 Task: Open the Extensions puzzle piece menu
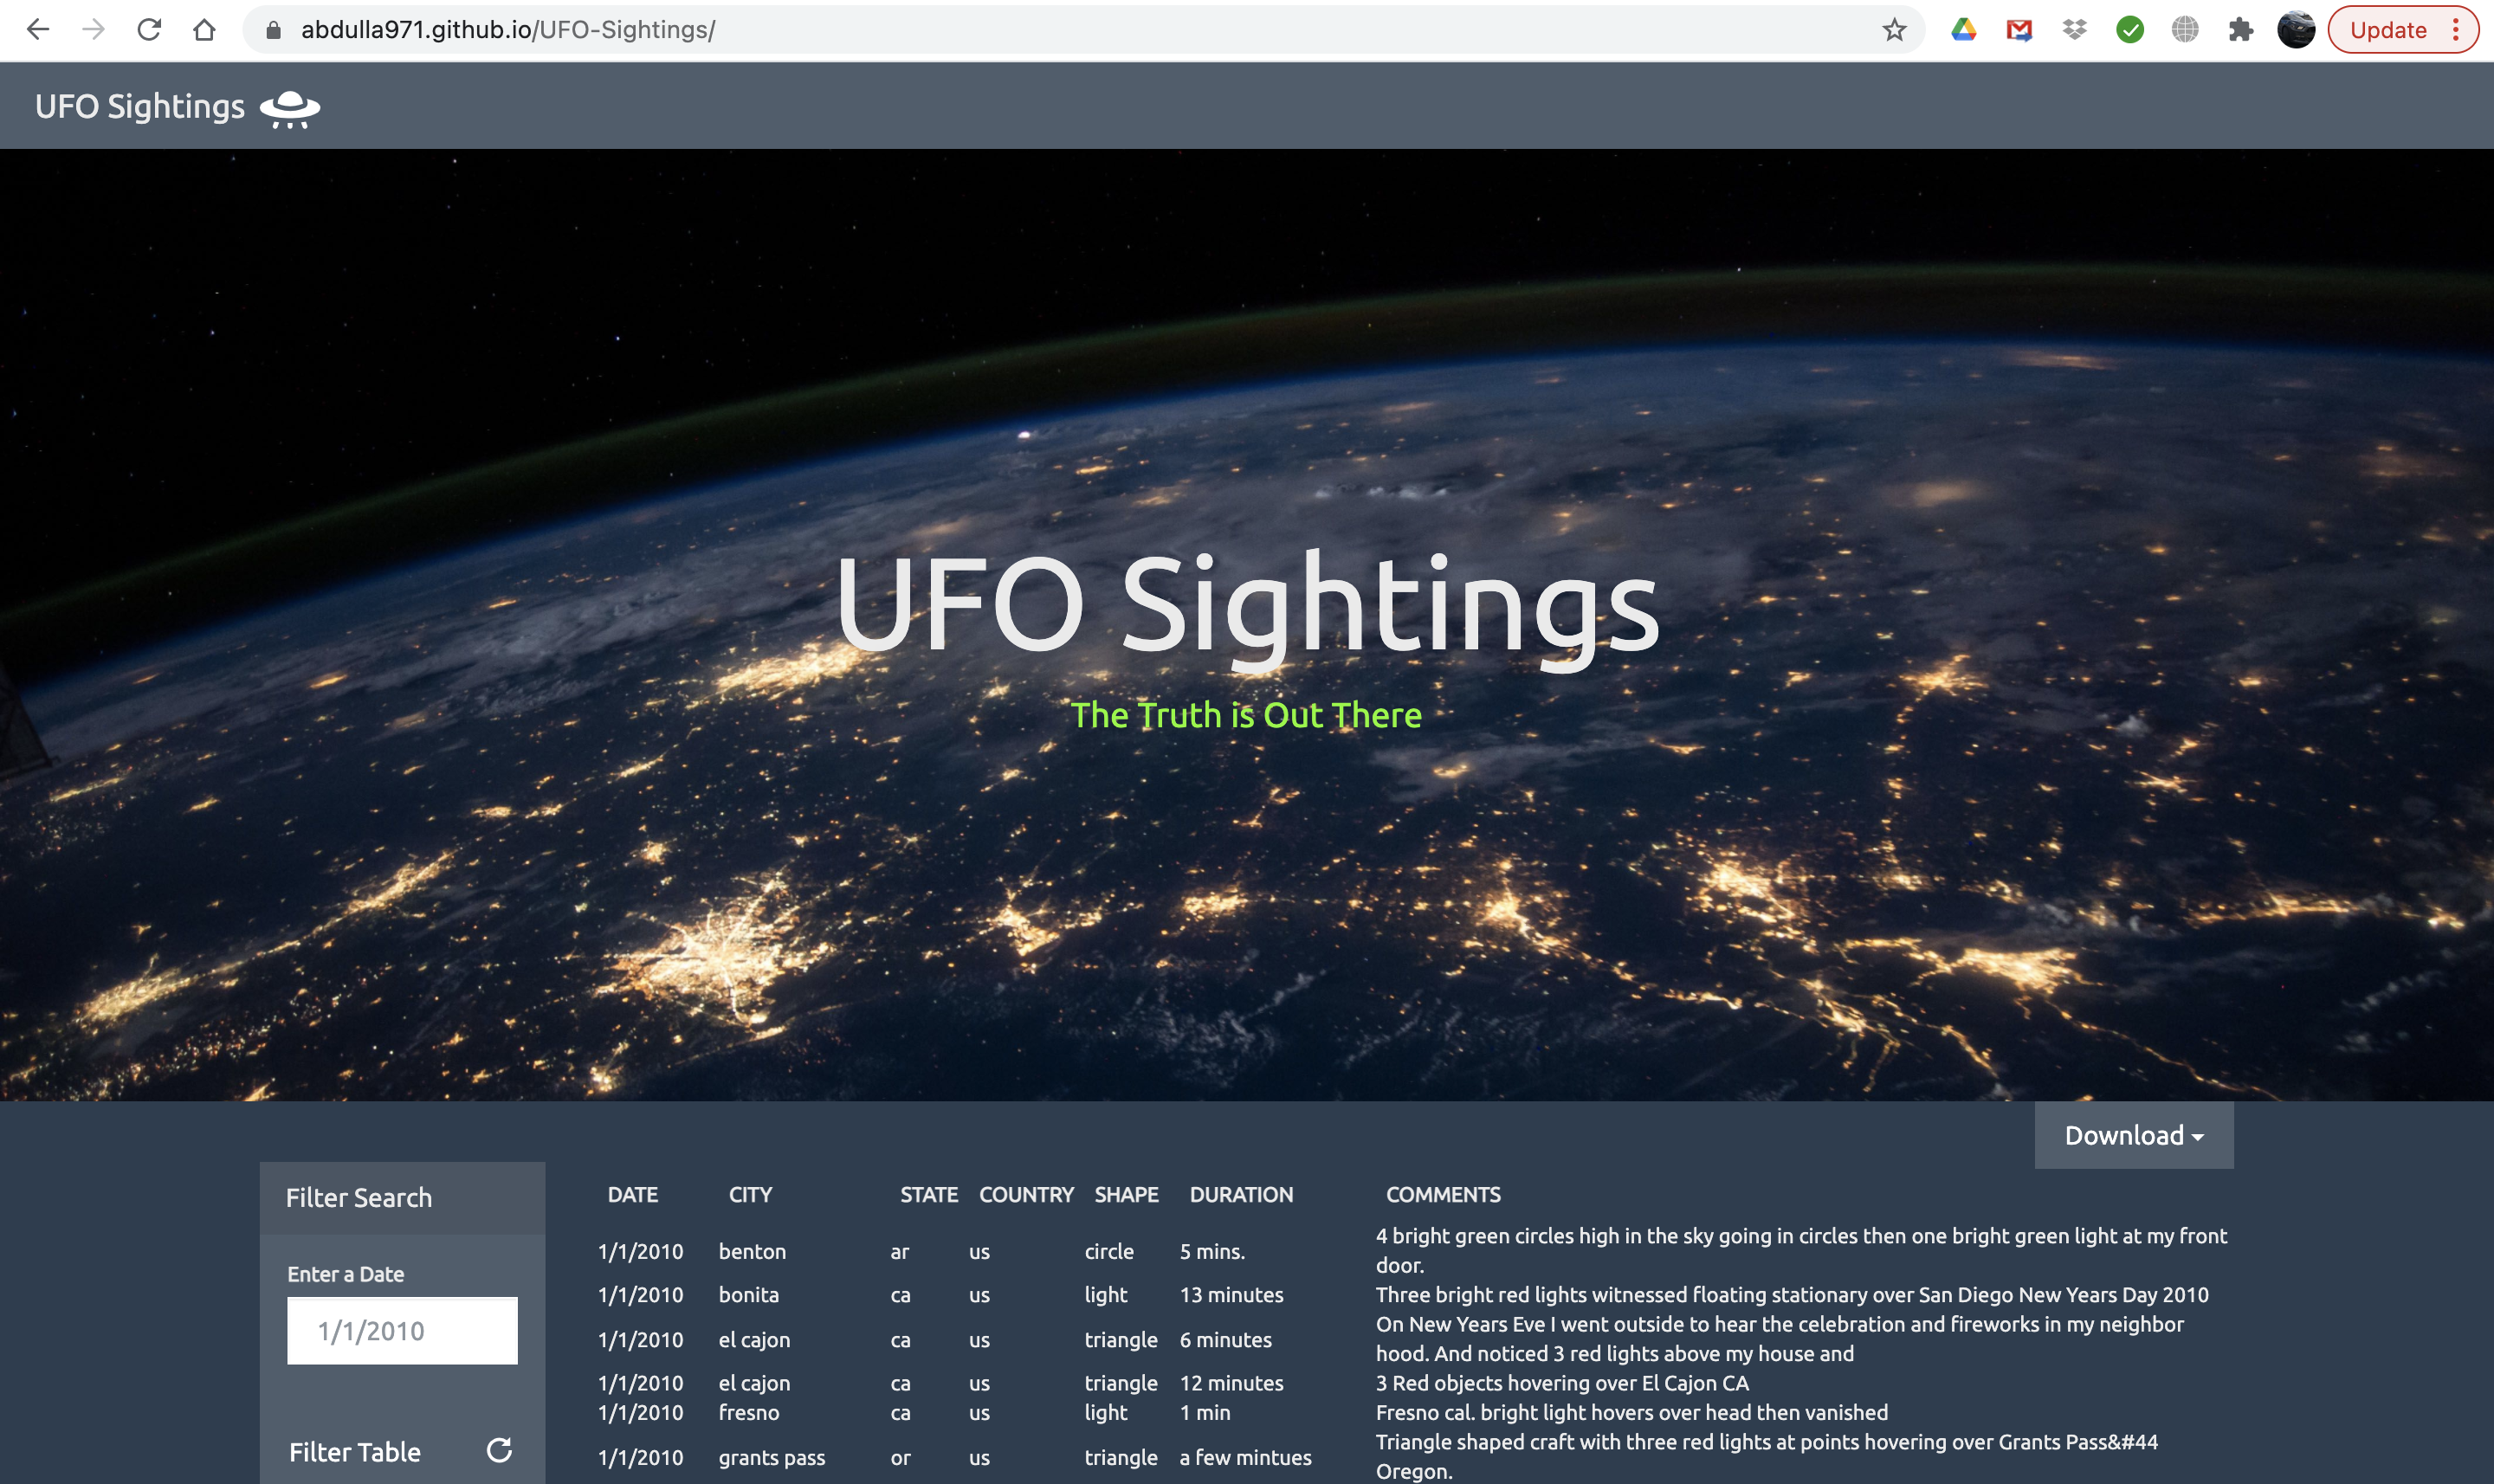click(2241, 30)
